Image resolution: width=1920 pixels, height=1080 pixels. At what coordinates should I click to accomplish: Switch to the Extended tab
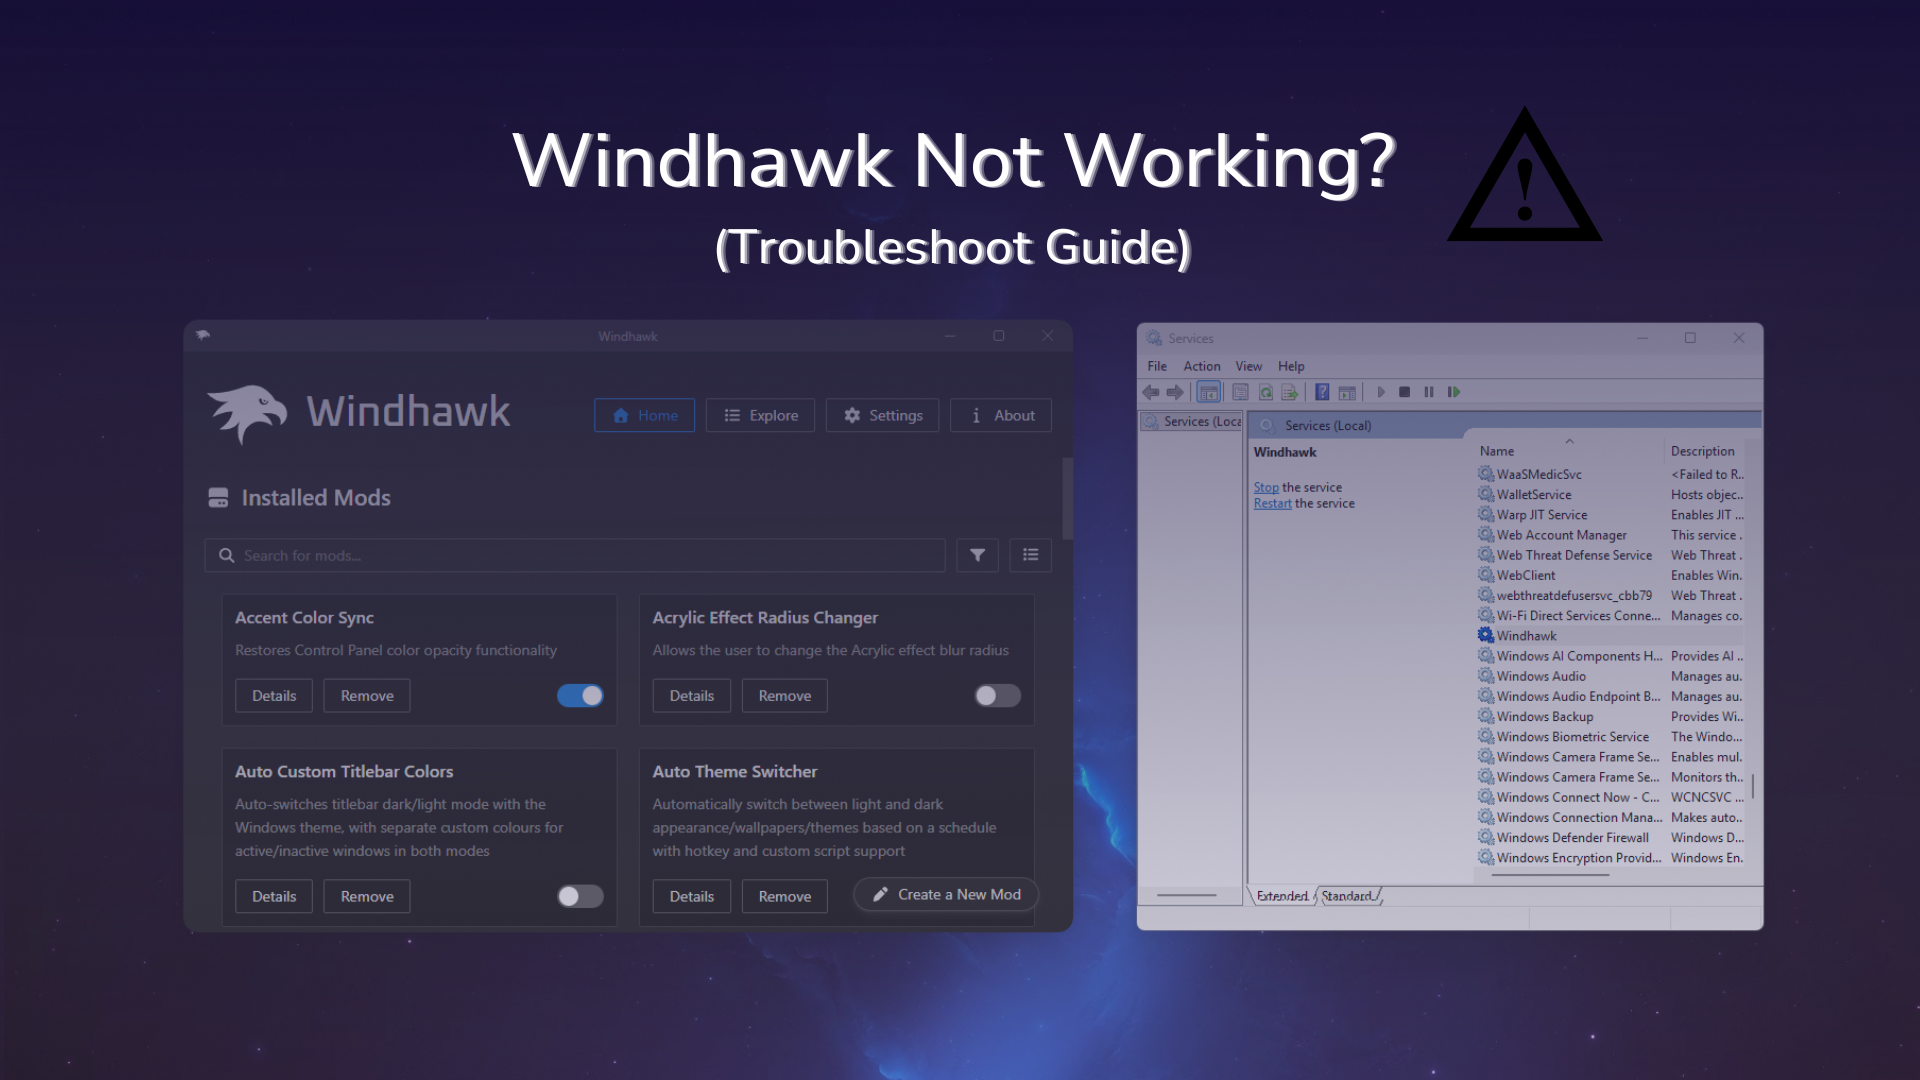(x=1282, y=896)
